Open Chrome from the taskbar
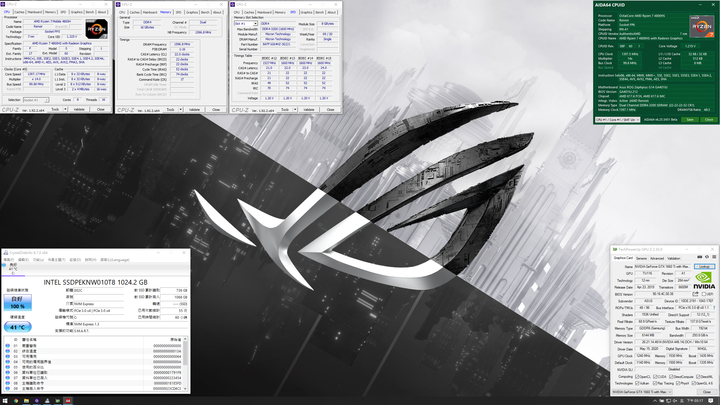The height and width of the screenshot is (405, 720). (x=16, y=401)
